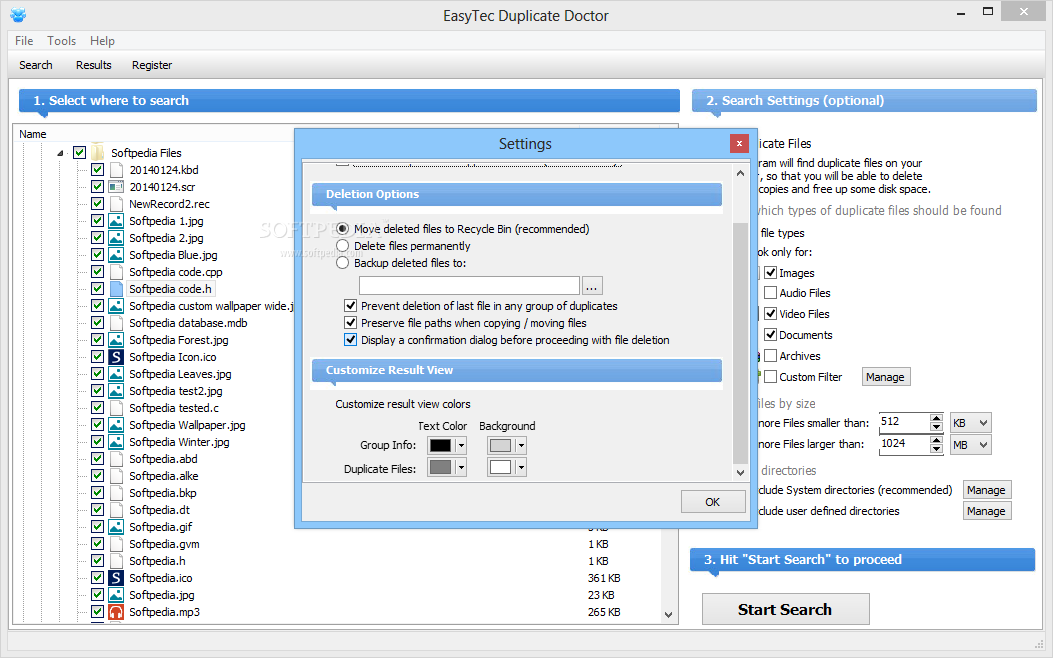1053x658 pixels.
Task: Click the Softpedia Forest.jpg image icon
Action: [116, 340]
